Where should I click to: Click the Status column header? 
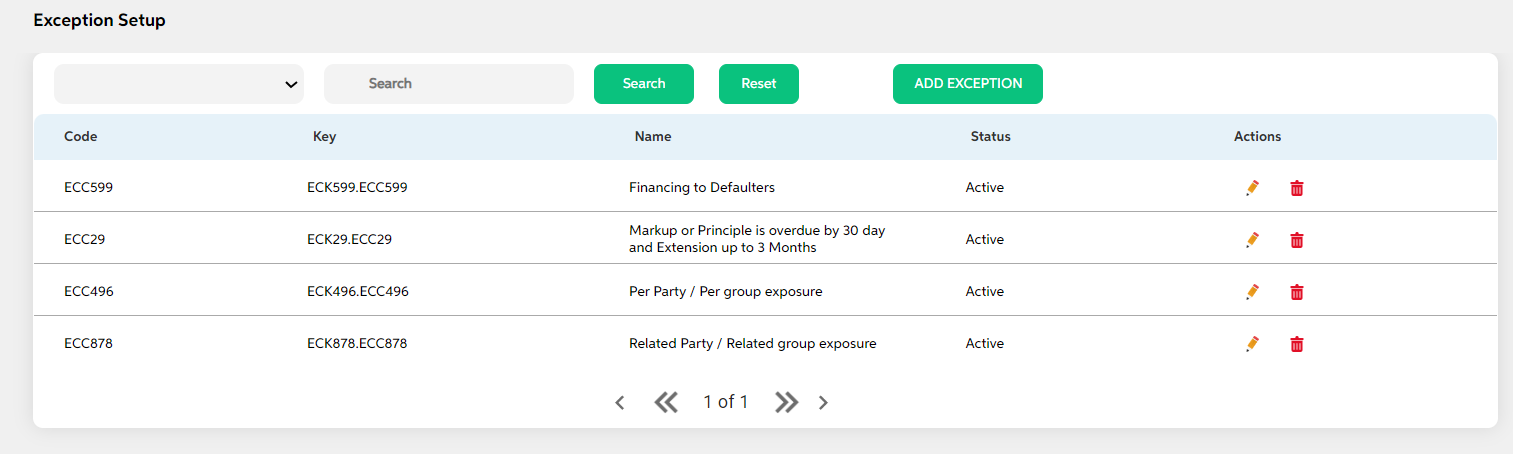click(x=991, y=136)
